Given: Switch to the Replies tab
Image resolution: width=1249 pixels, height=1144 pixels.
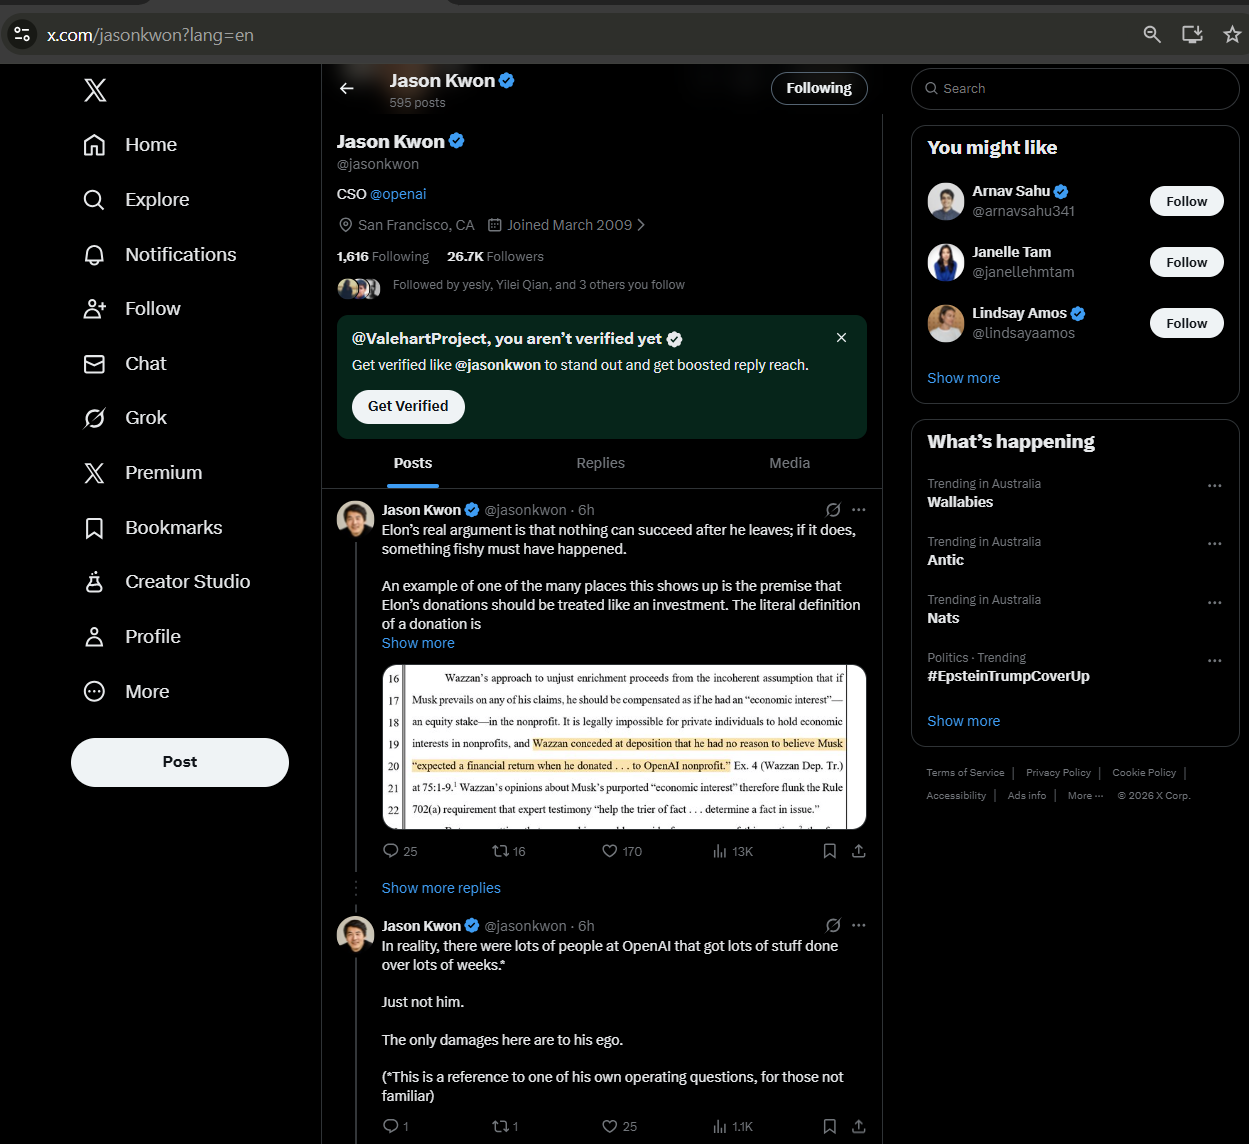Looking at the screenshot, I should [x=600, y=463].
